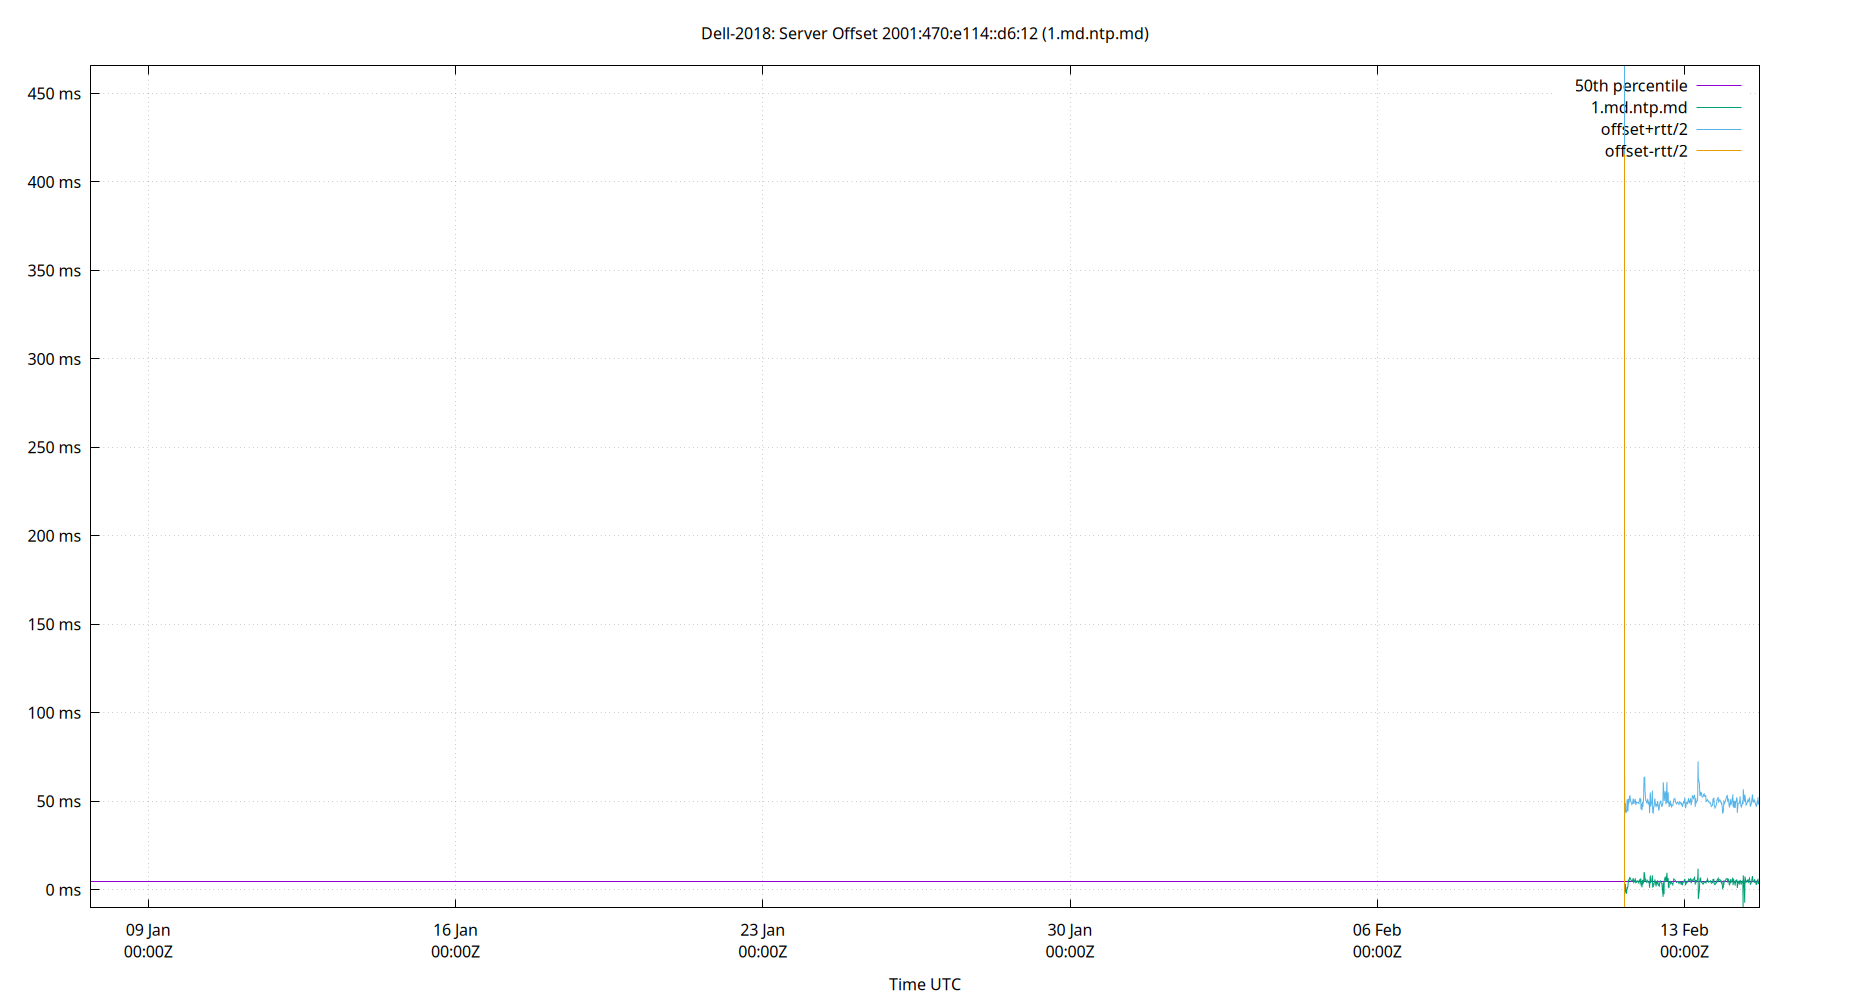
Task: Expand the 13 Feb axis tick label
Action: (1686, 940)
